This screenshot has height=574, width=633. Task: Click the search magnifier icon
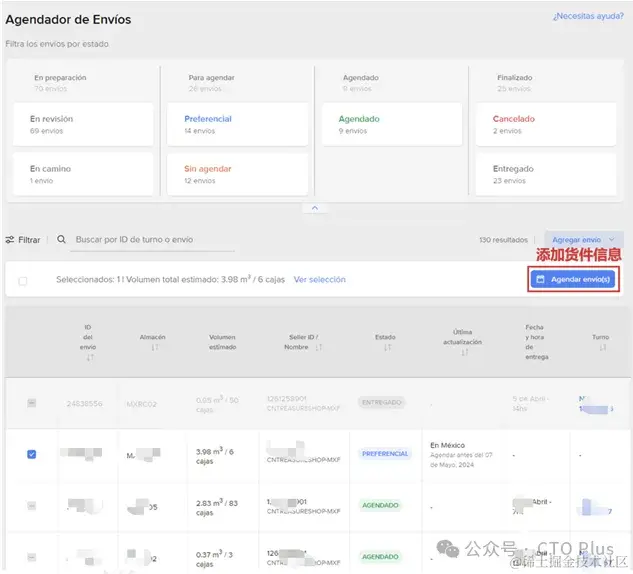61,239
